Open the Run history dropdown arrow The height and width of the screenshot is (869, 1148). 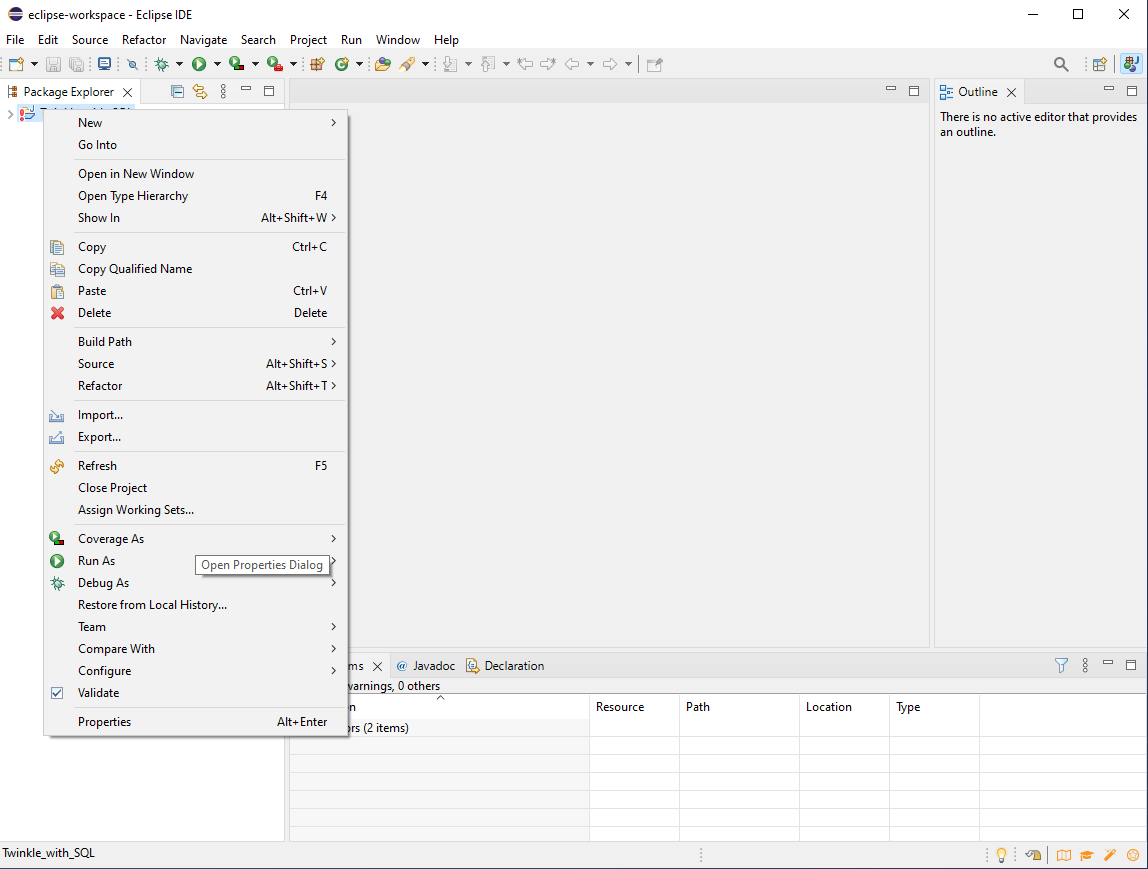(x=217, y=64)
